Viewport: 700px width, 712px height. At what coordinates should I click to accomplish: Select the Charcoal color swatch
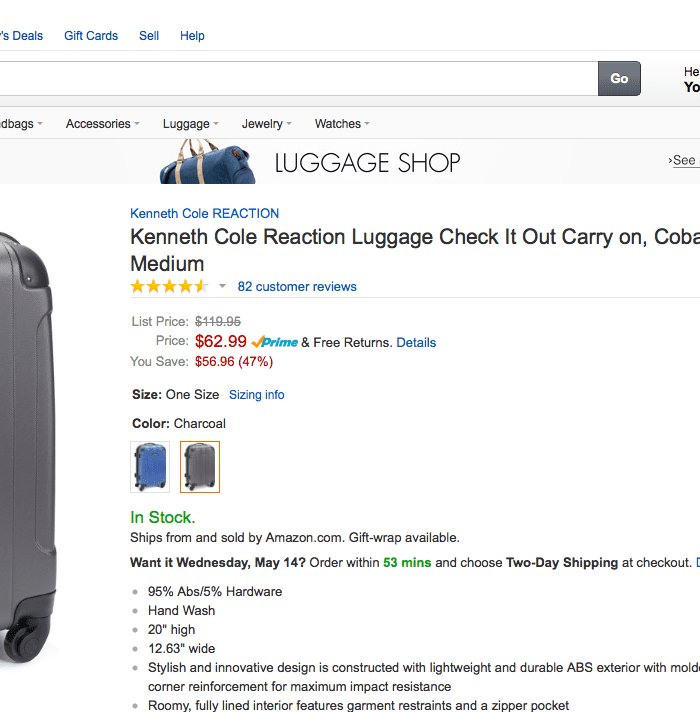pyautogui.click(x=200, y=467)
